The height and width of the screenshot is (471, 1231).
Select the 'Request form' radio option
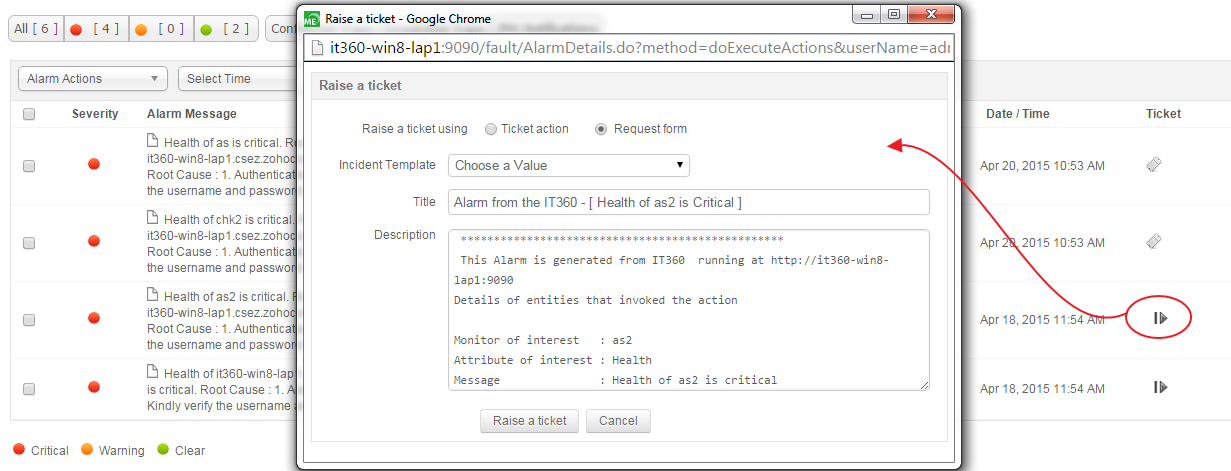[601, 129]
